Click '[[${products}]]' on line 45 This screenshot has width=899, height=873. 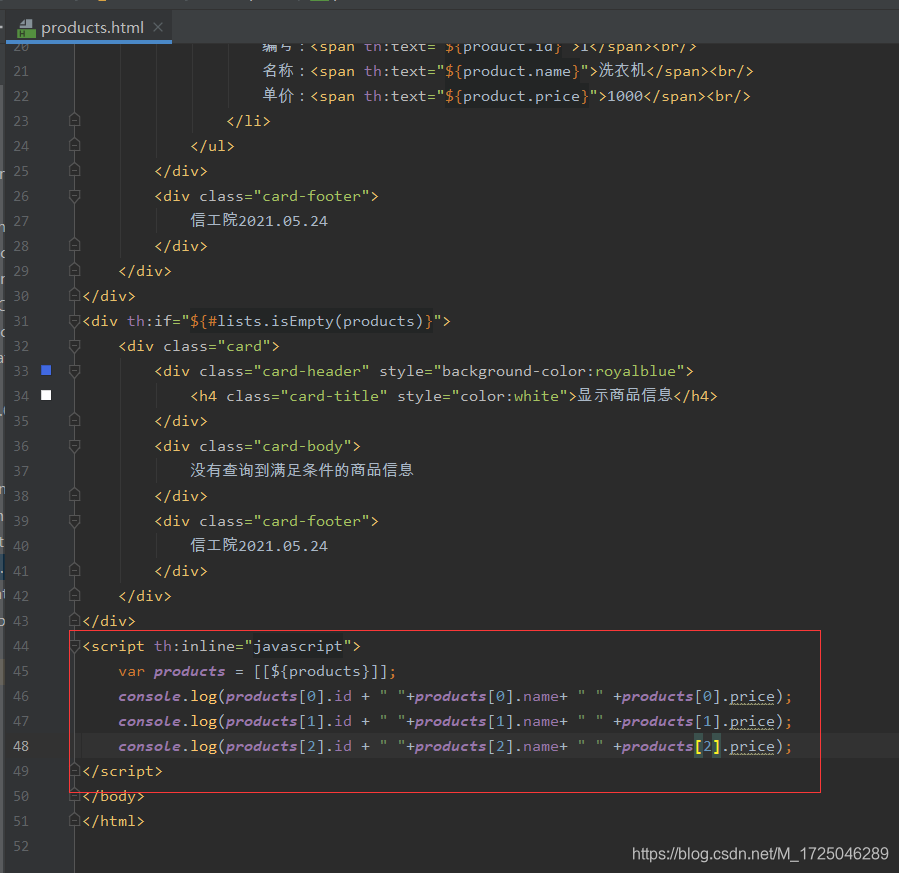320,671
